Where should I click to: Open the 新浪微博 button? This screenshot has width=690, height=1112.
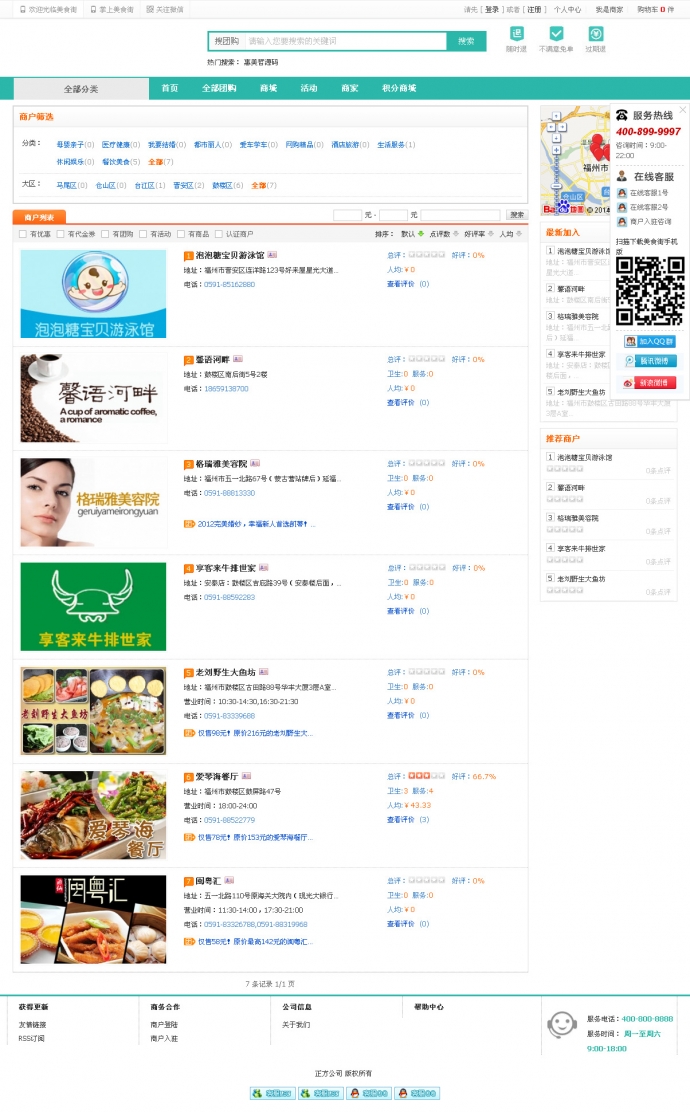point(650,382)
